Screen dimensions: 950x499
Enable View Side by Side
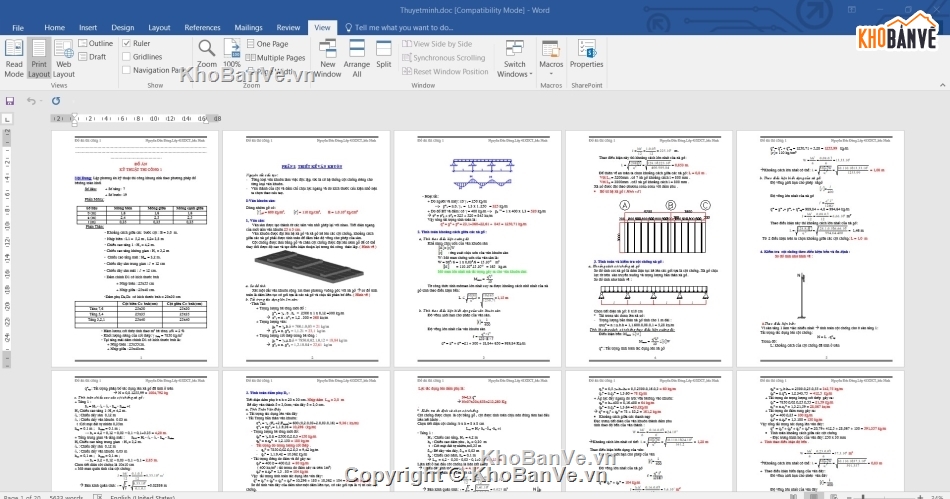tap(437, 44)
